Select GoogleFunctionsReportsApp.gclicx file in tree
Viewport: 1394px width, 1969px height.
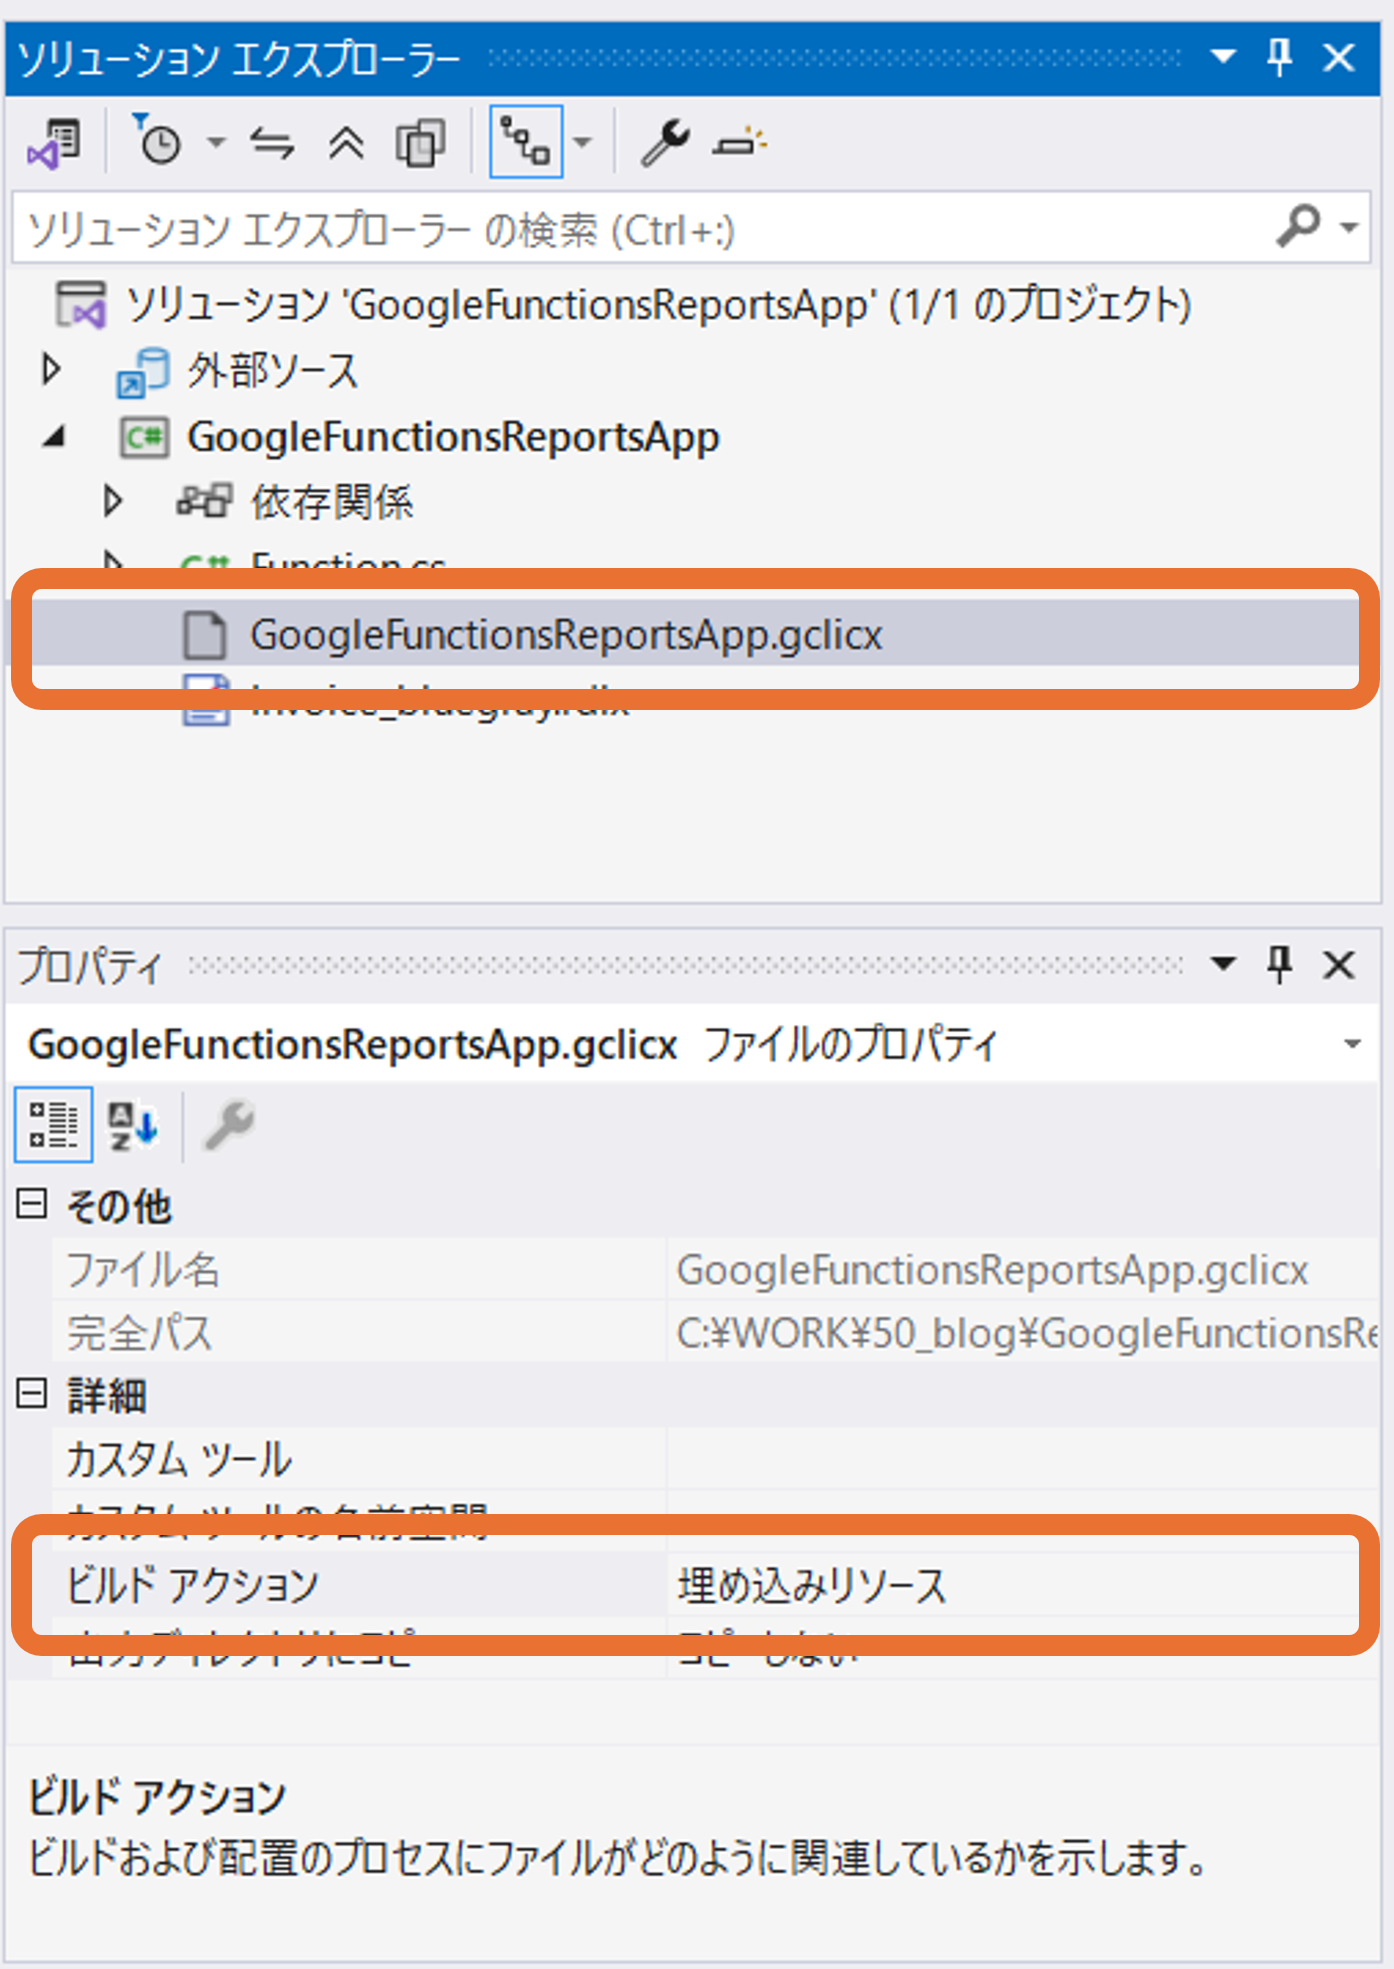[565, 635]
